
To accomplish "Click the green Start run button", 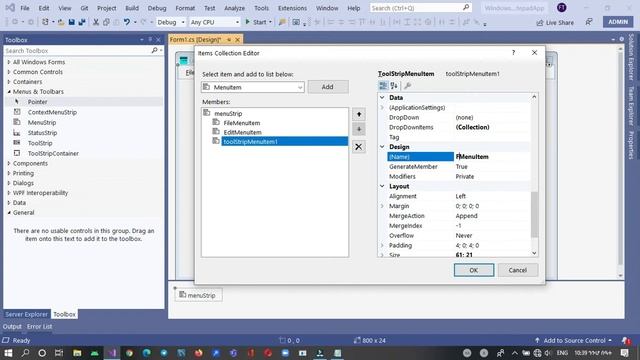I will click(x=256, y=22).
